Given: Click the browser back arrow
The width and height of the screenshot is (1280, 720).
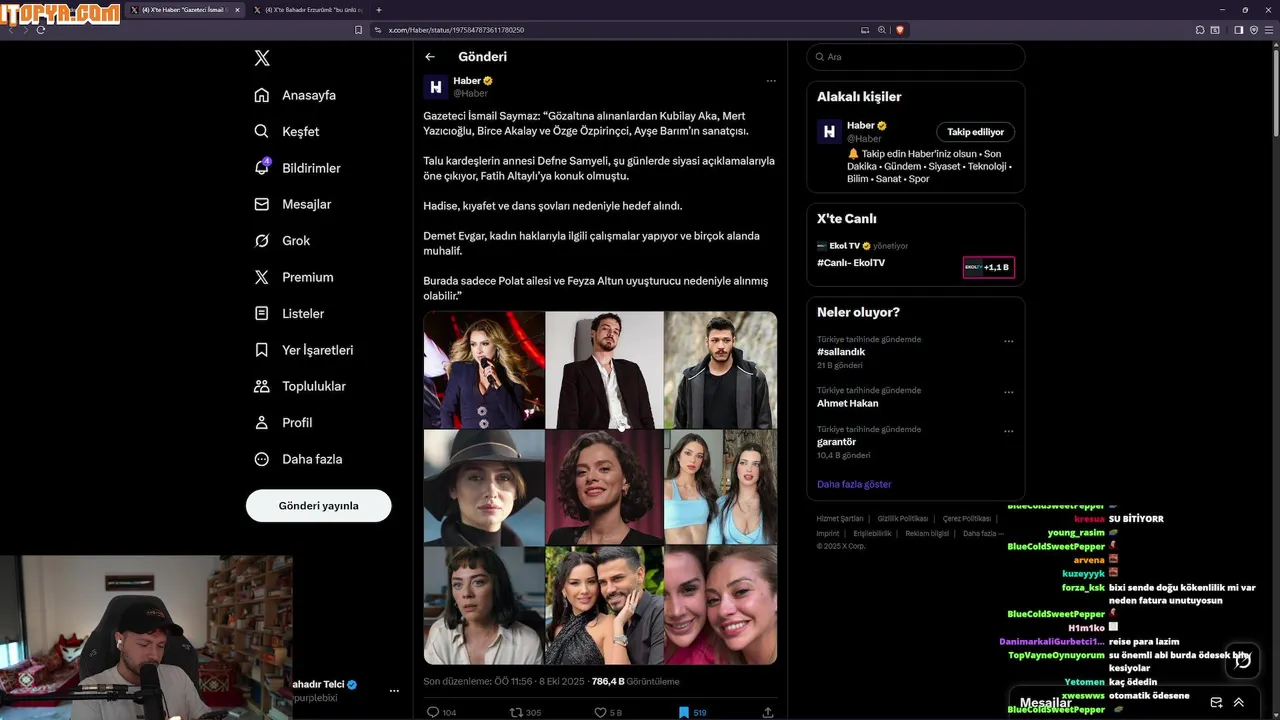Looking at the screenshot, I should [x=10, y=30].
